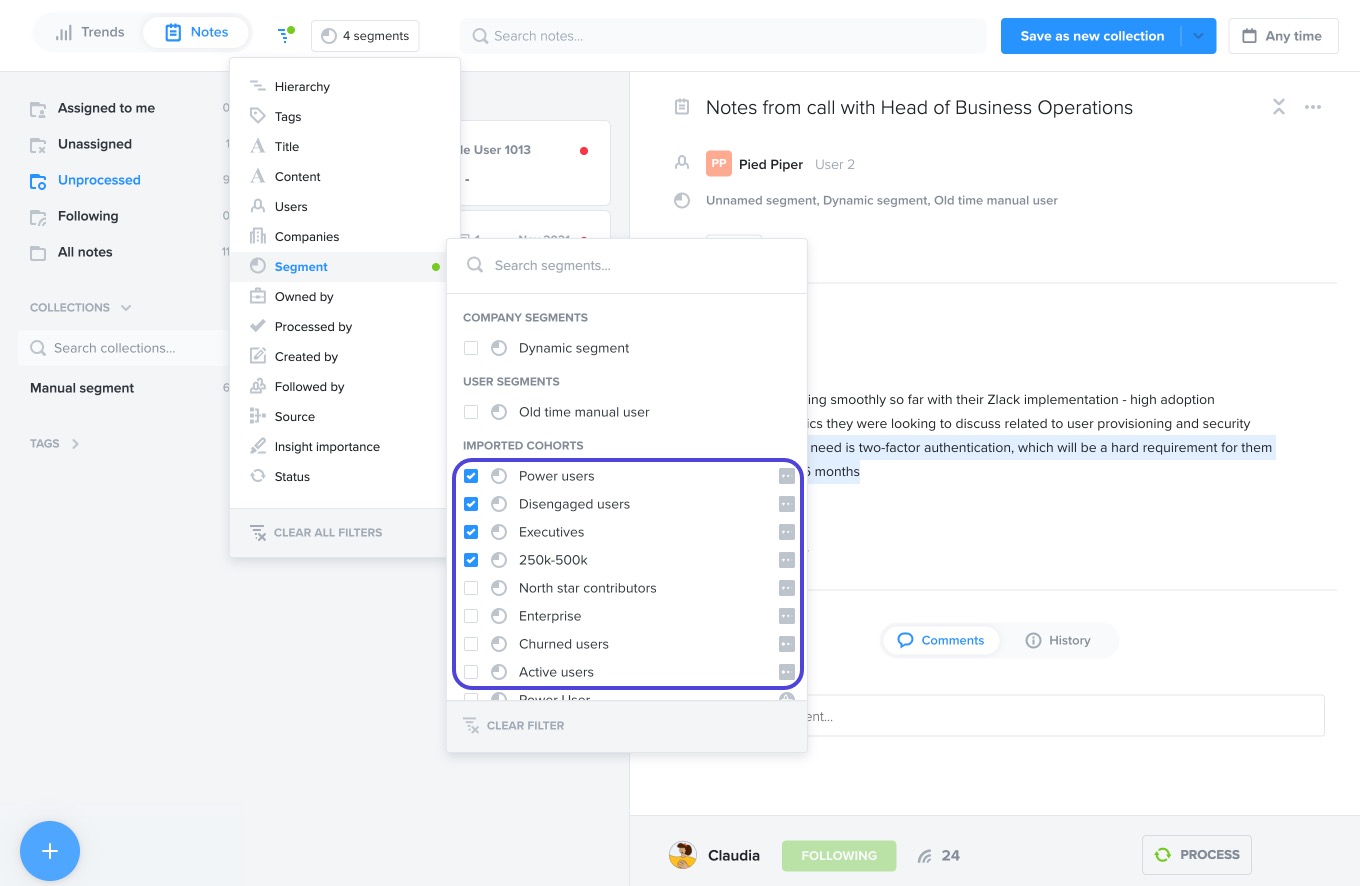This screenshot has height=886, width=1360.
Task: Enable the Dynamic segment checkbox
Action: [x=471, y=348]
